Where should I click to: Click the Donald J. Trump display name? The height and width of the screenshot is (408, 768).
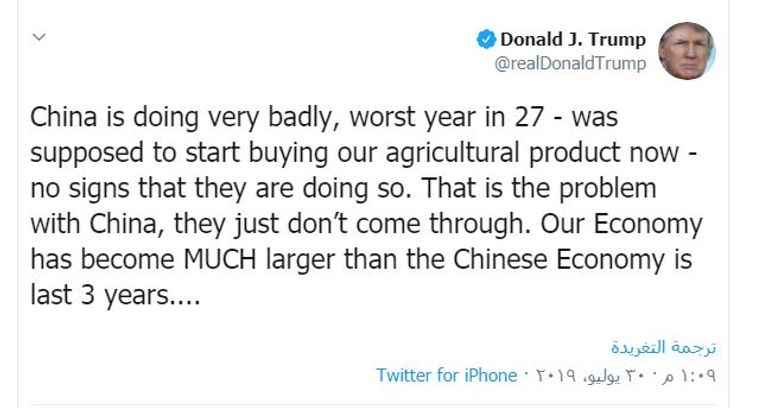coord(572,40)
